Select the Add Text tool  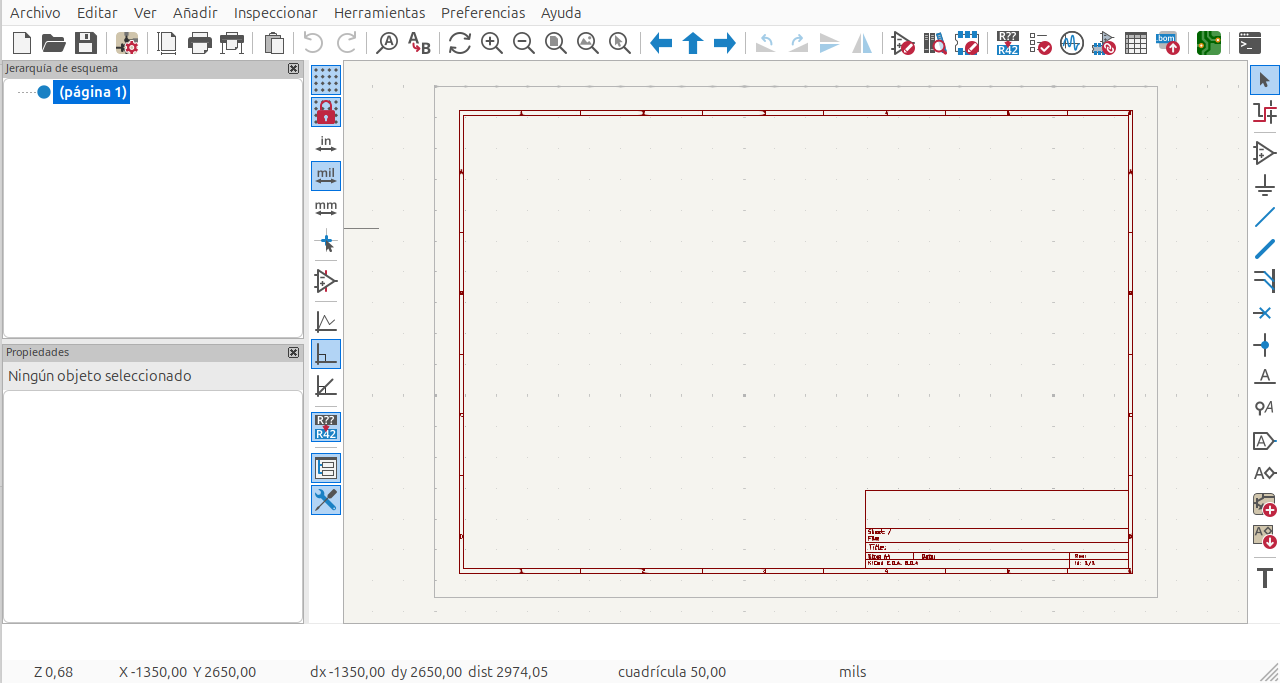click(1265, 578)
